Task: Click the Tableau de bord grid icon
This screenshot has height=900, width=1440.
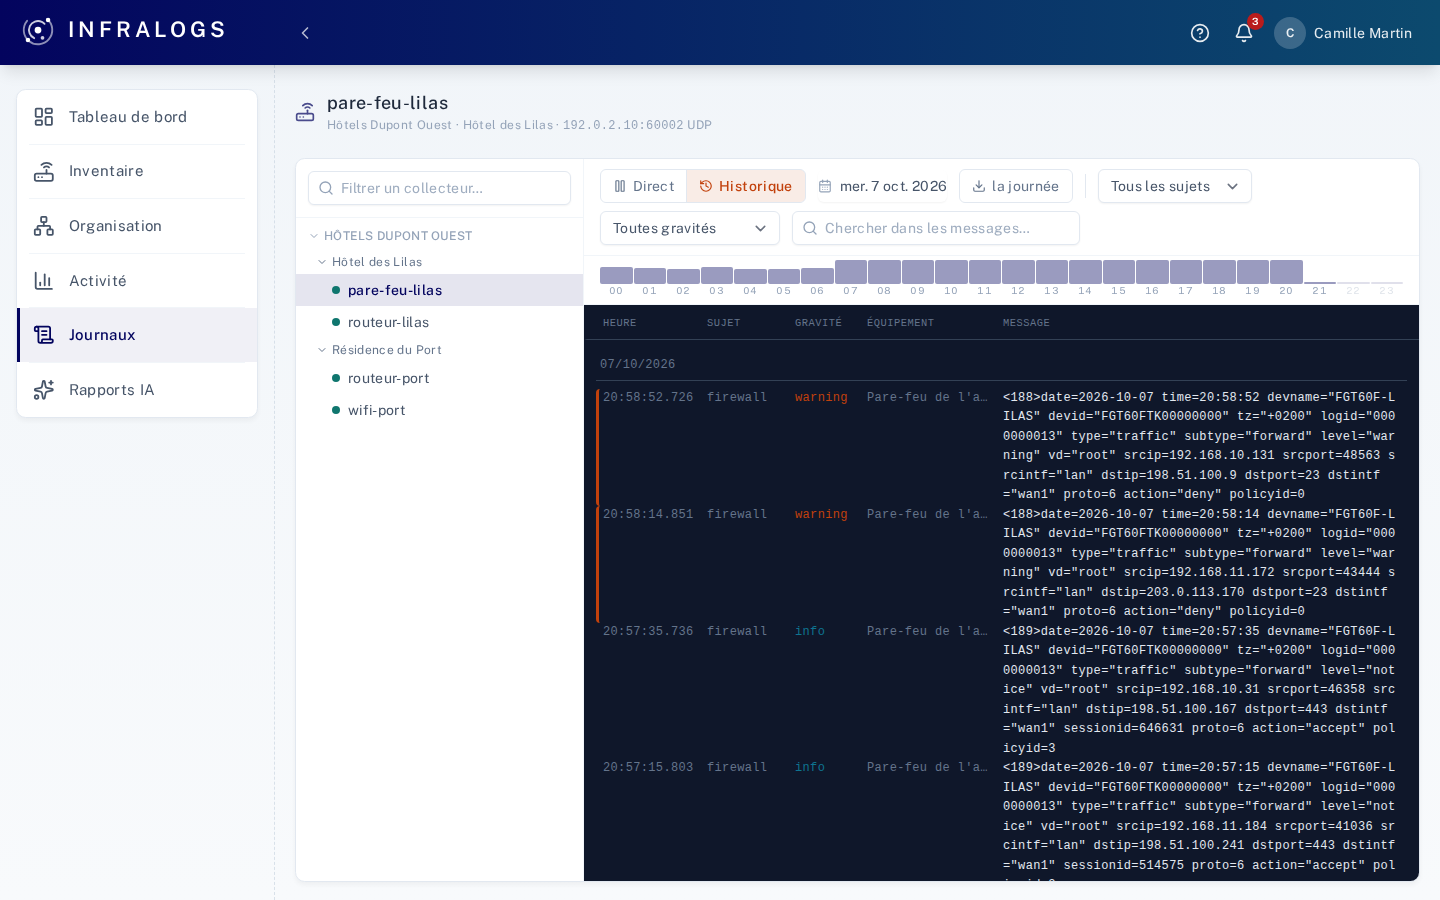Action: pyautogui.click(x=44, y=117)
